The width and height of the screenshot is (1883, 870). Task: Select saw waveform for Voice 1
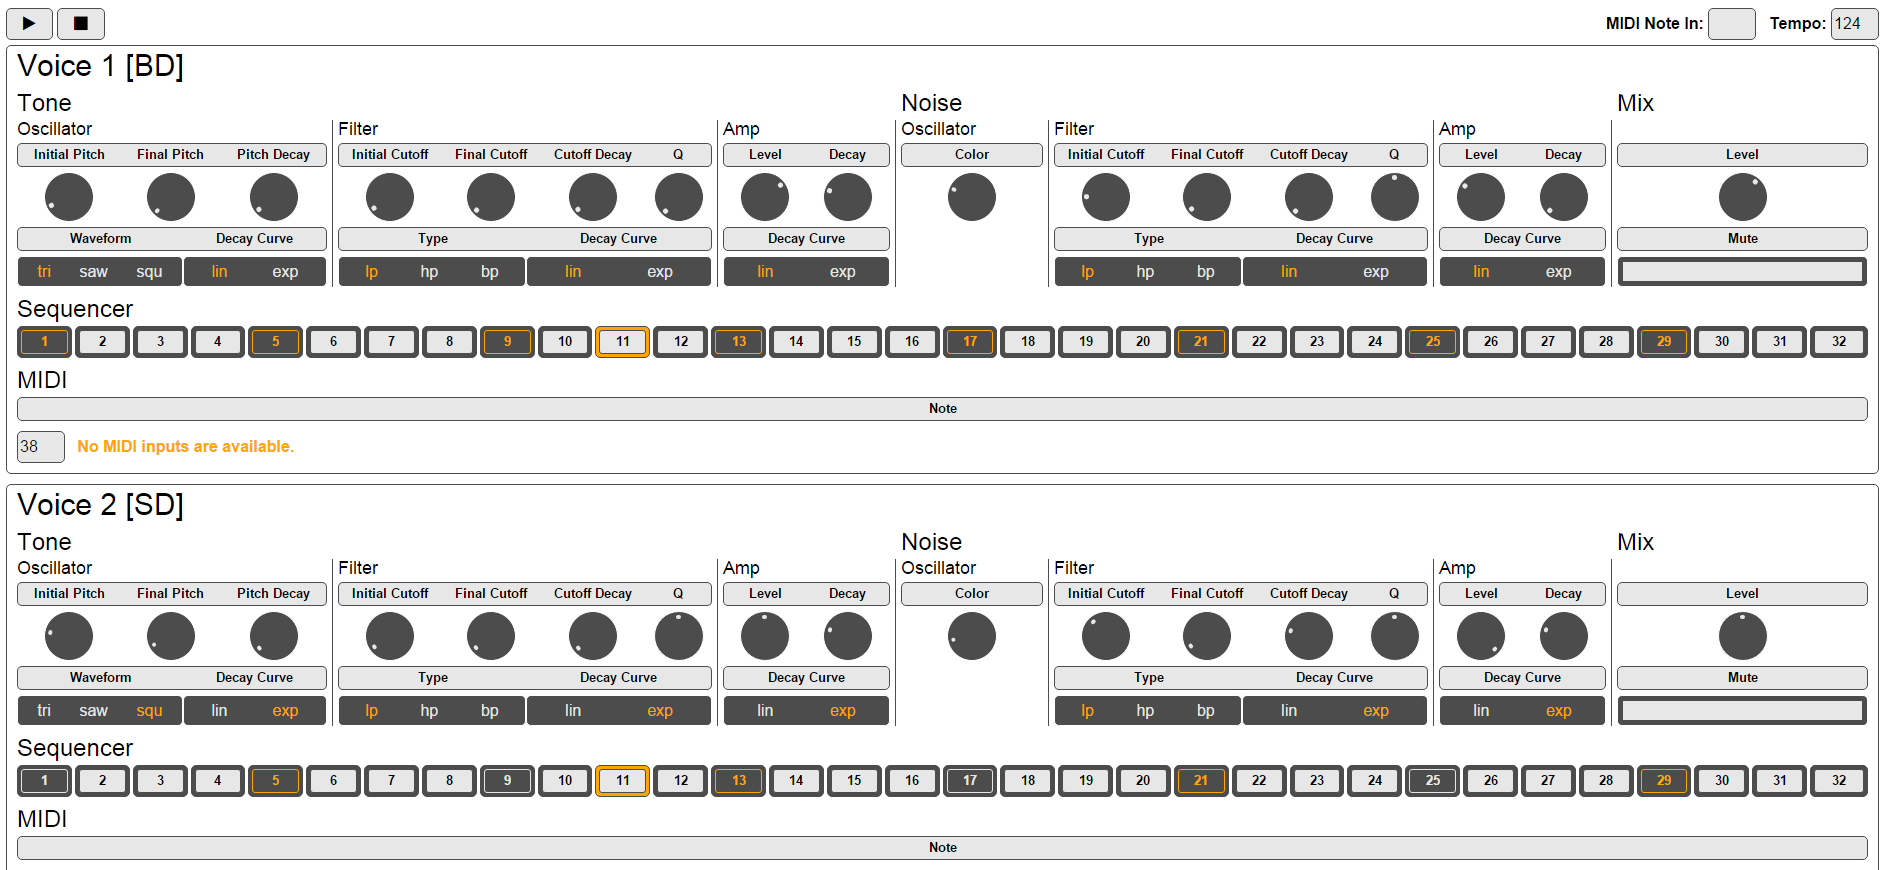pyautogui.click(x=93, y=272)
